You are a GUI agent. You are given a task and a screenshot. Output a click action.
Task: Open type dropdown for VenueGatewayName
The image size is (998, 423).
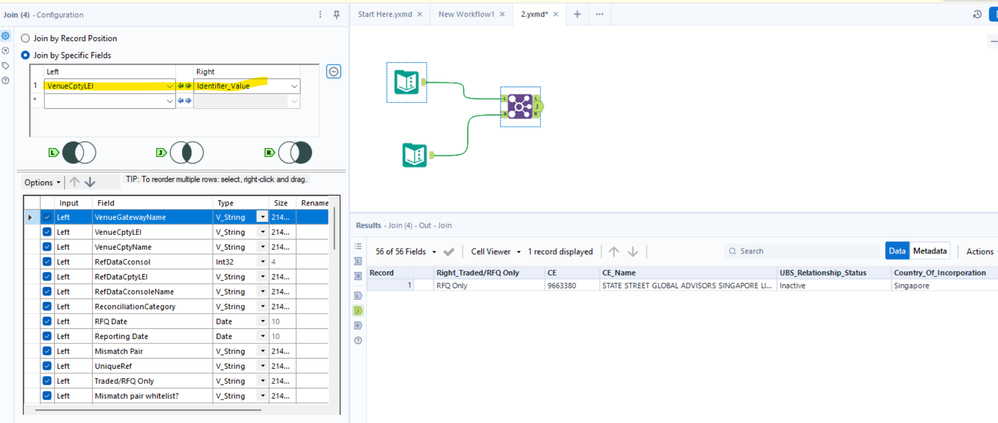click(x=262, y=217)
